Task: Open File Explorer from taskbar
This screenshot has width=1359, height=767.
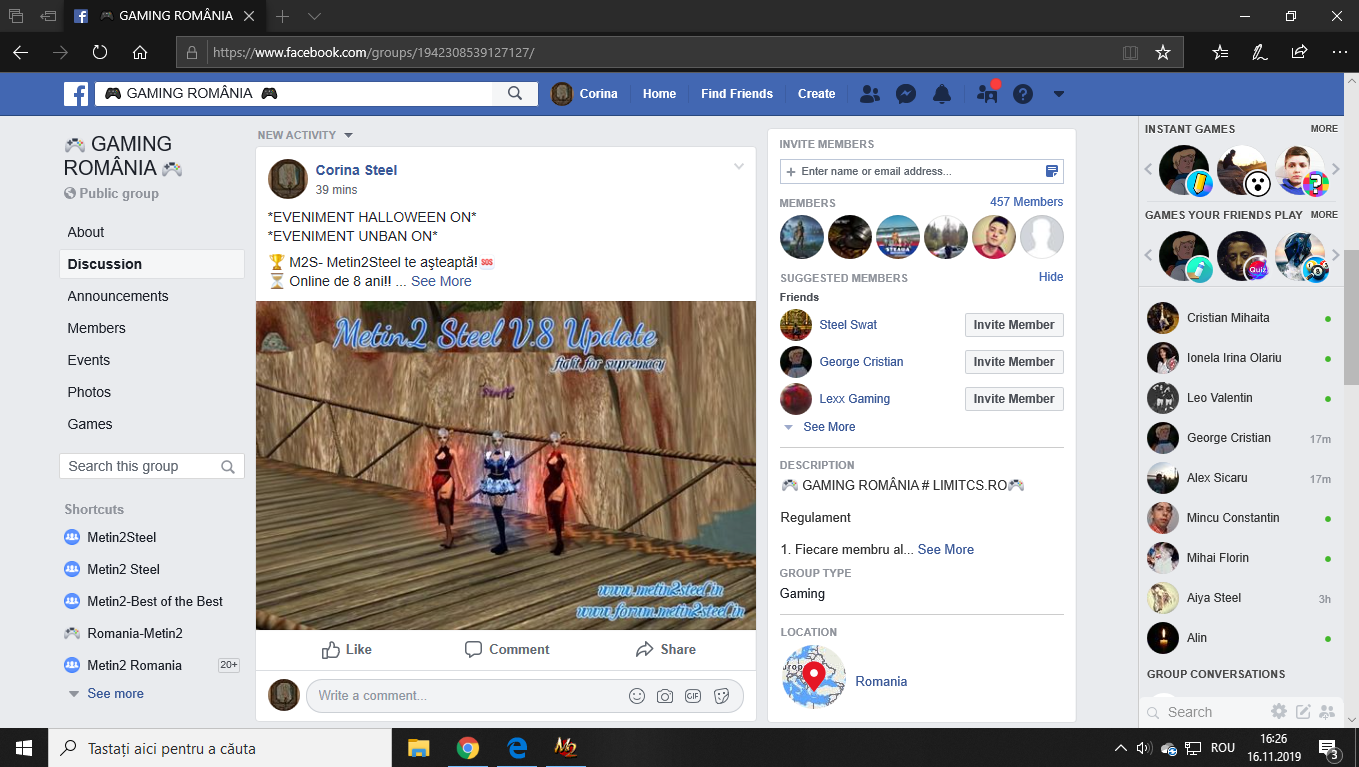Action: pyautogui.click(x=418, y=748)
